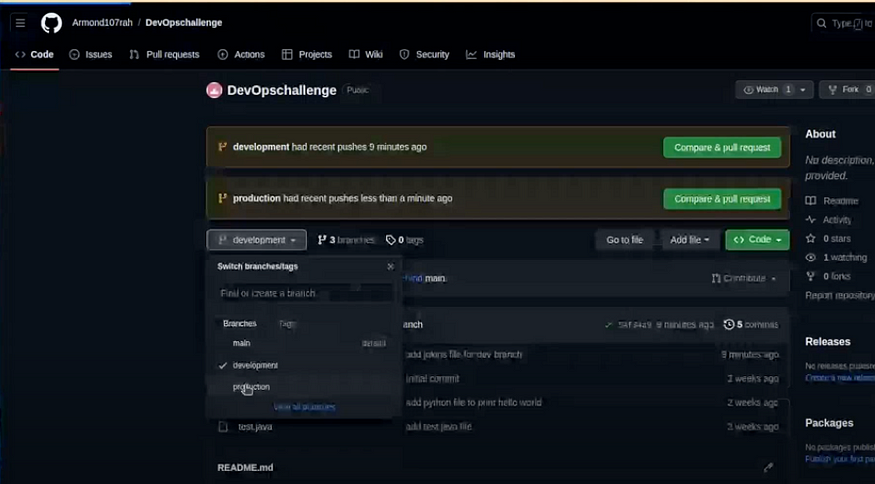This screenshot has height=484, width=875.
Task: Click Publish your first package link
Action: 840,459
